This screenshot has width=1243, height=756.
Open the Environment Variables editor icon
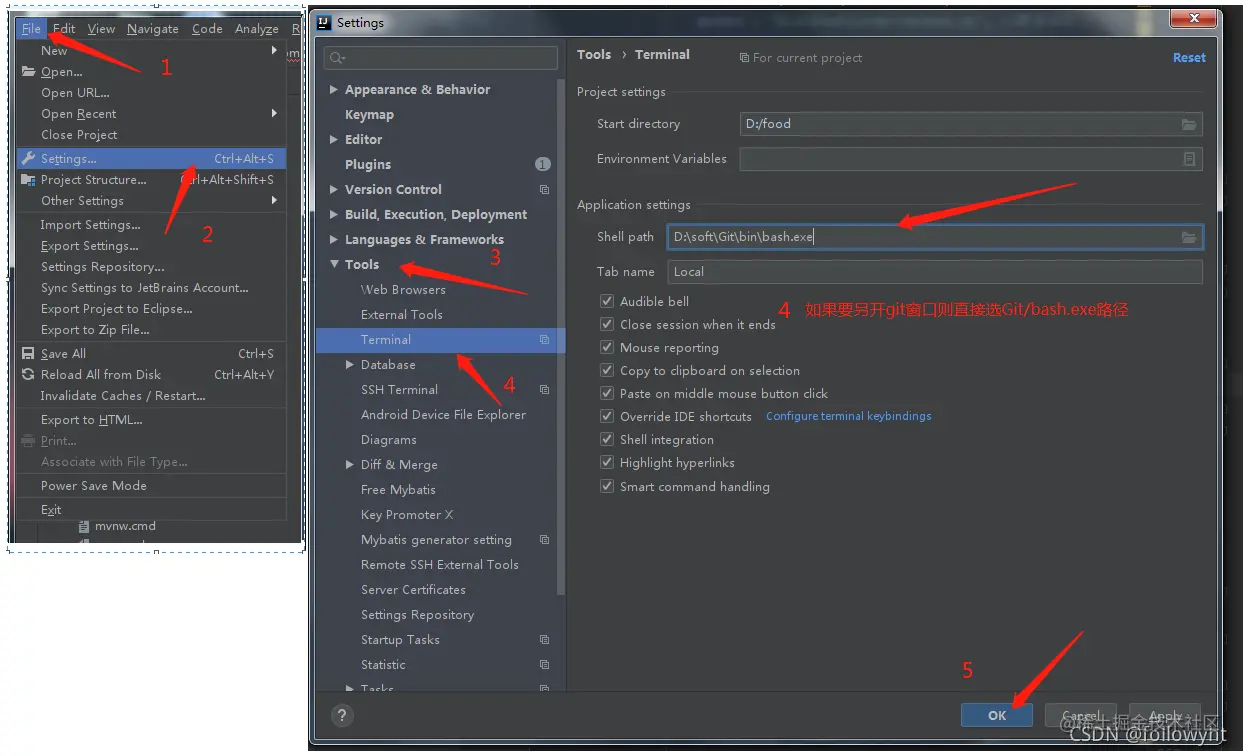pos(1189,159)
